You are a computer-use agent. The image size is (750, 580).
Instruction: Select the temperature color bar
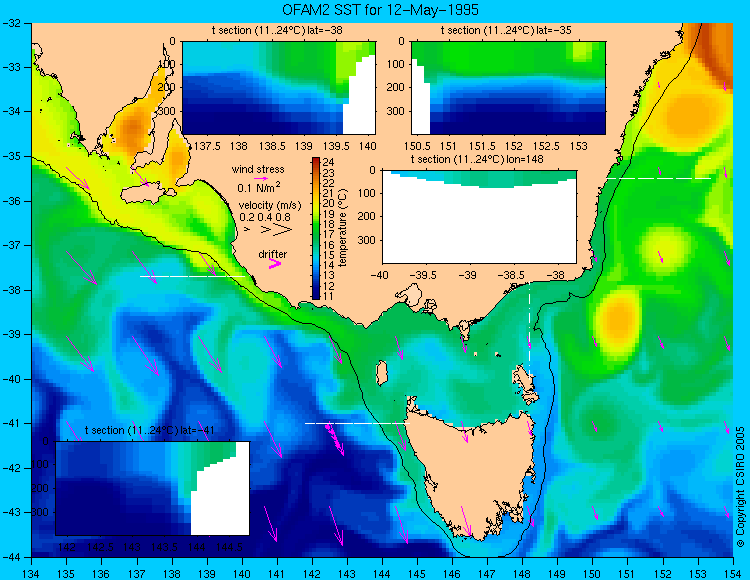[316, 228]
